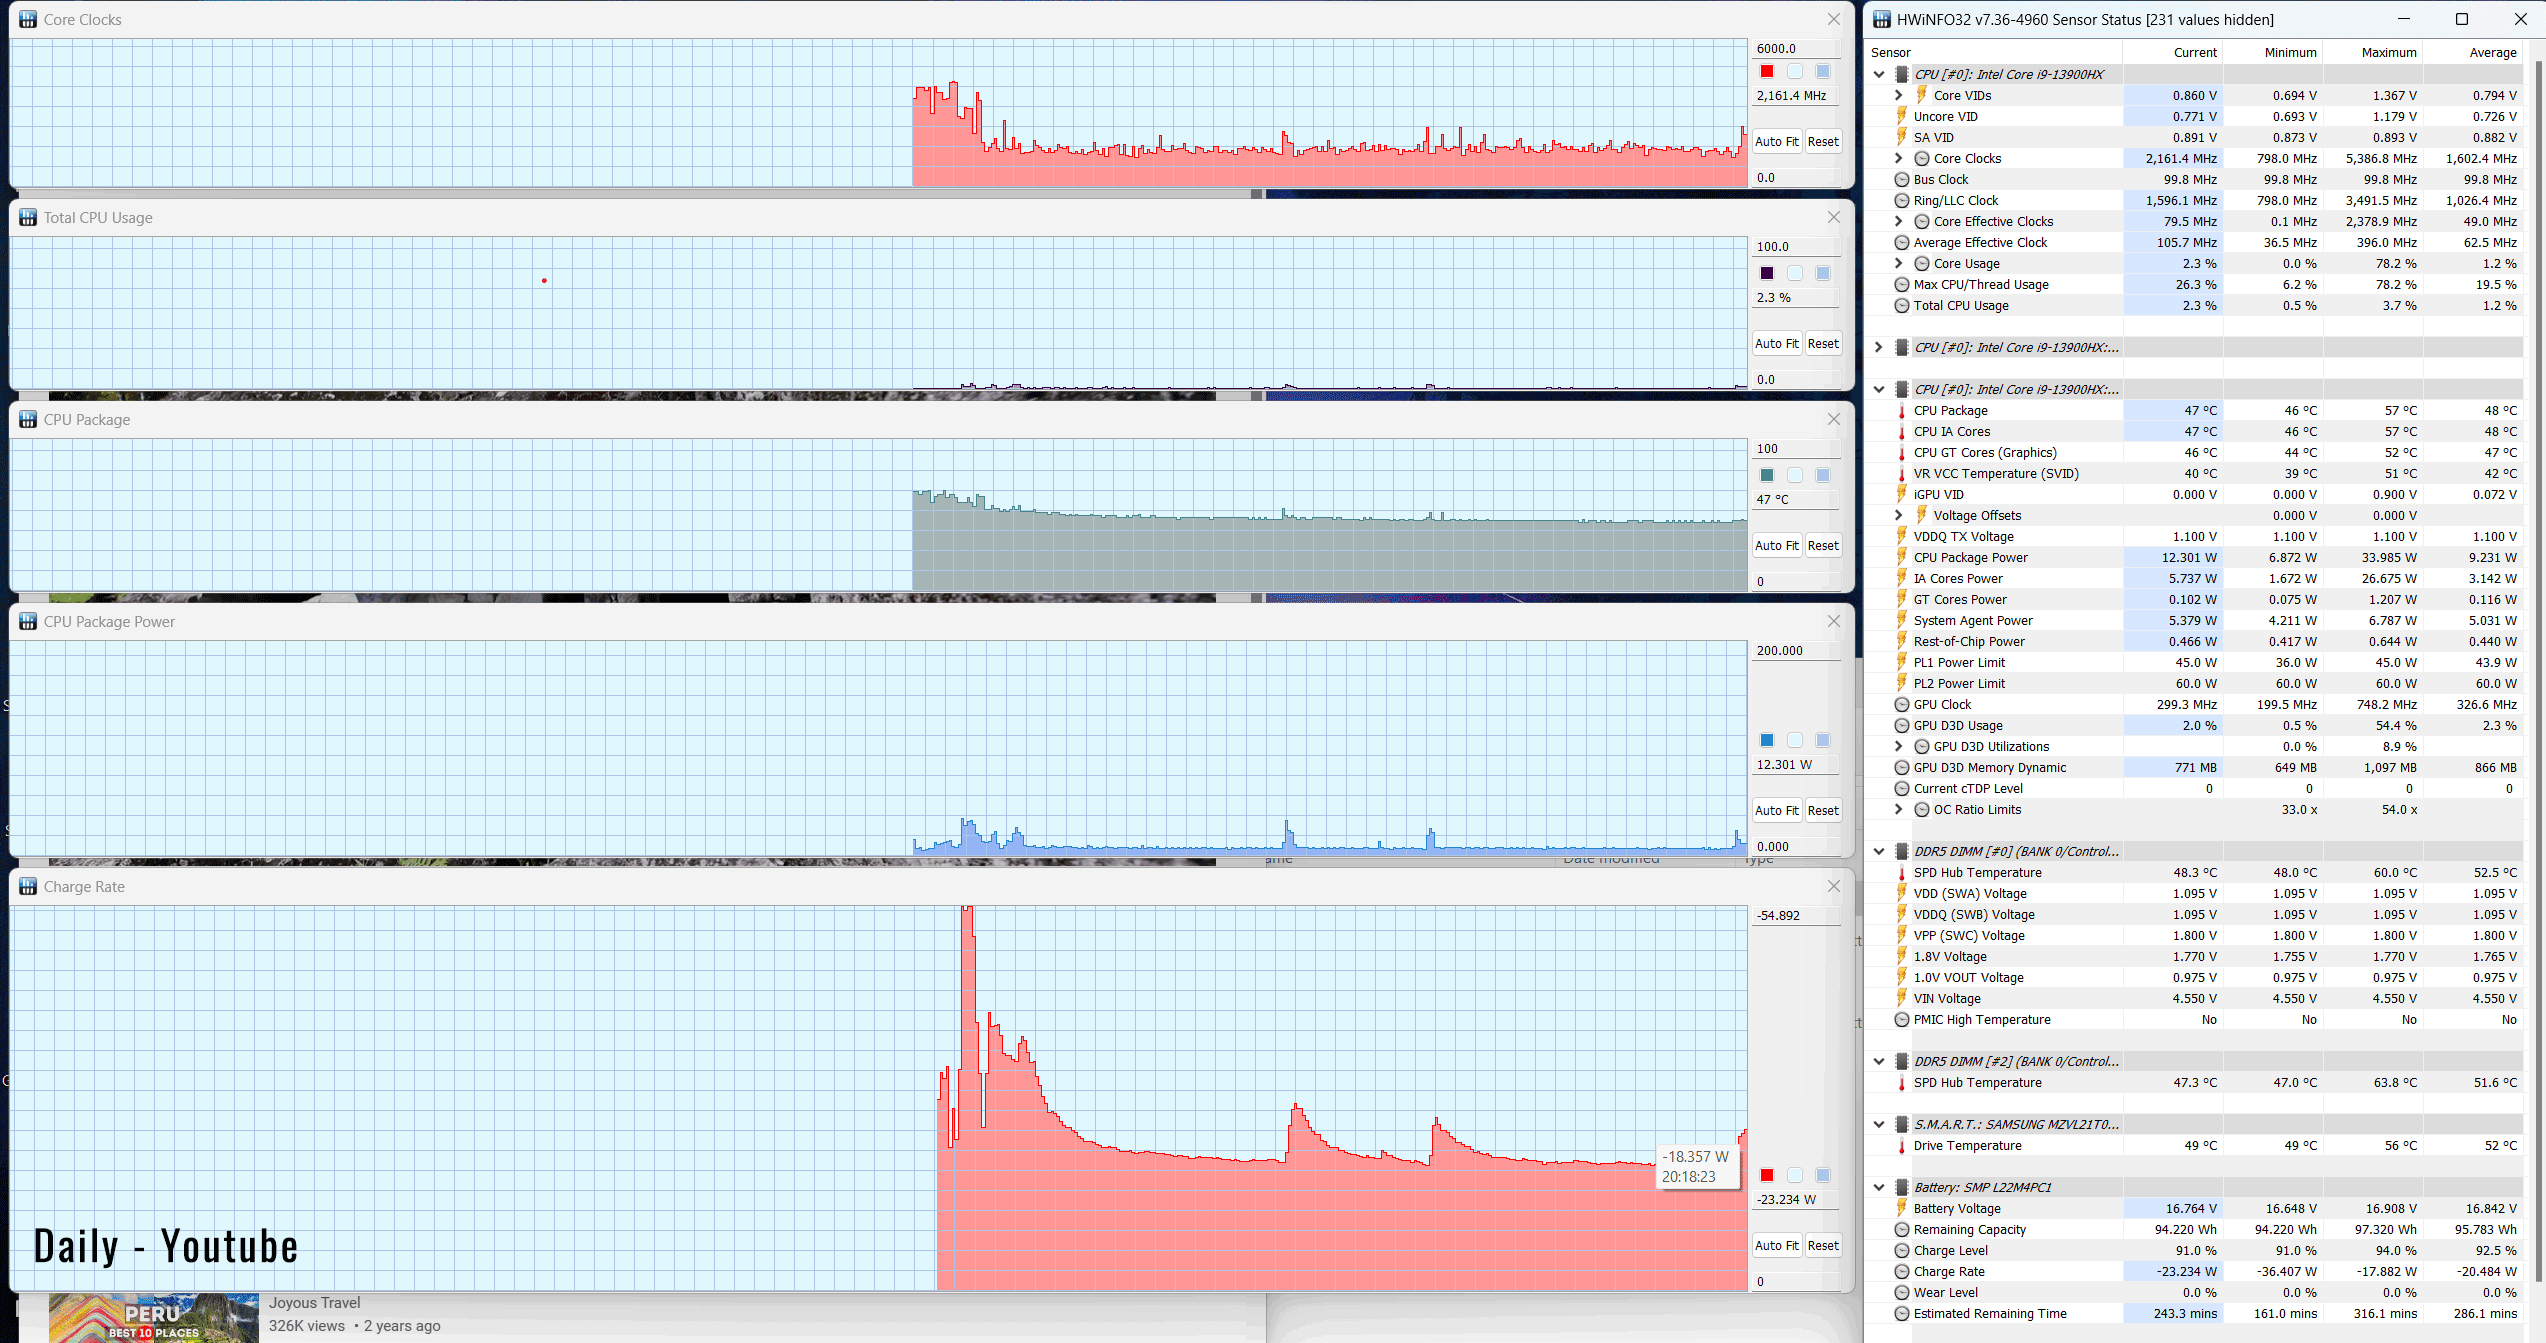Collapse the S.M.A.R.T. SAMSUNG sensor group
The image size is (2546, 1343).
1879,1124
